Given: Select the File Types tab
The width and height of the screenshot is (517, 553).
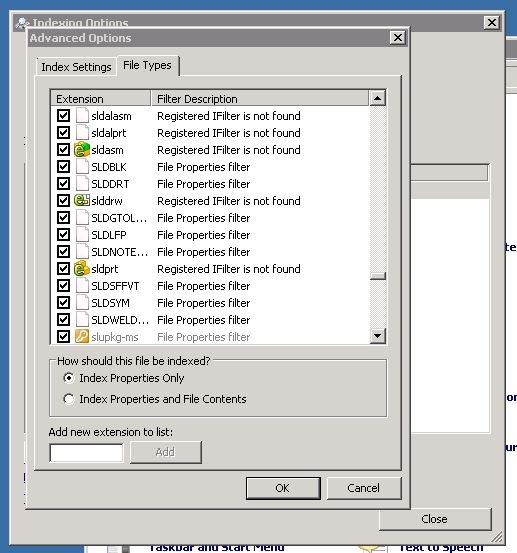Looking at the screenshot, I should pyautogui.click(x=147, y=65).
